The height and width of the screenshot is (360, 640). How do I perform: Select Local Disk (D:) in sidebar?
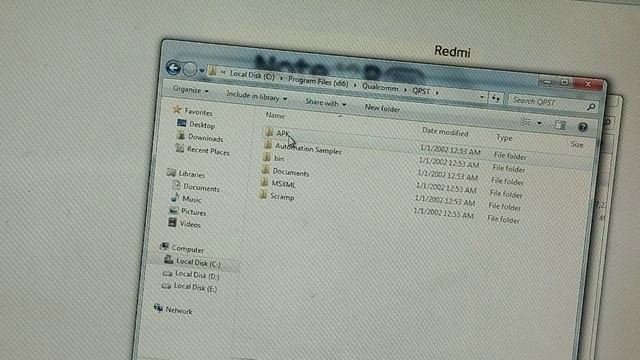(191, 275)
